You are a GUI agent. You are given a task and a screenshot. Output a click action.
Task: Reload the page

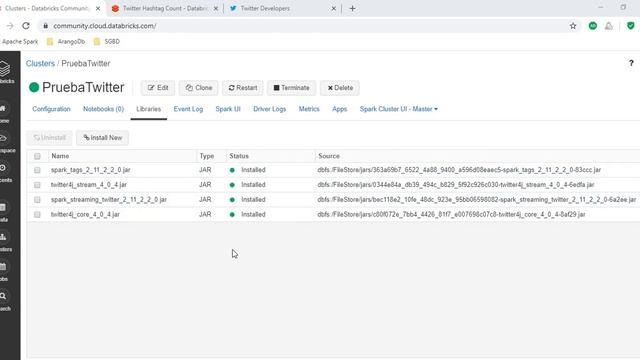tap(26, 26)
